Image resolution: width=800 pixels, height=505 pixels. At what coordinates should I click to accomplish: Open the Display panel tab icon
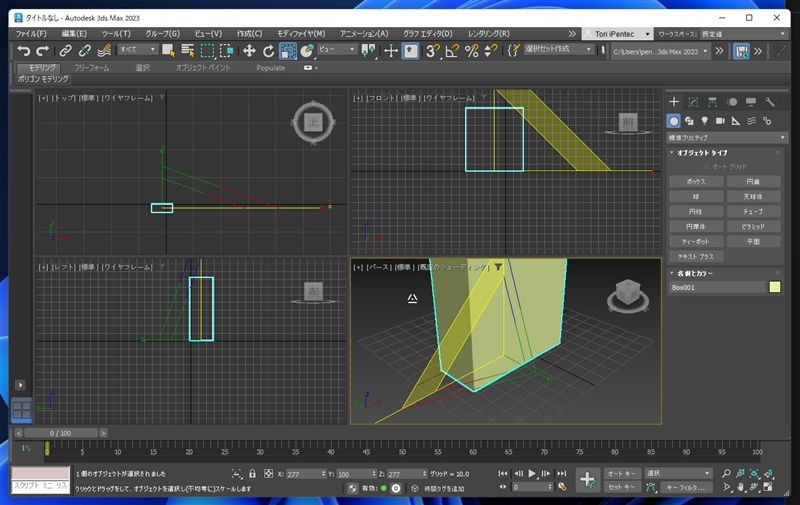click(751, 102)
